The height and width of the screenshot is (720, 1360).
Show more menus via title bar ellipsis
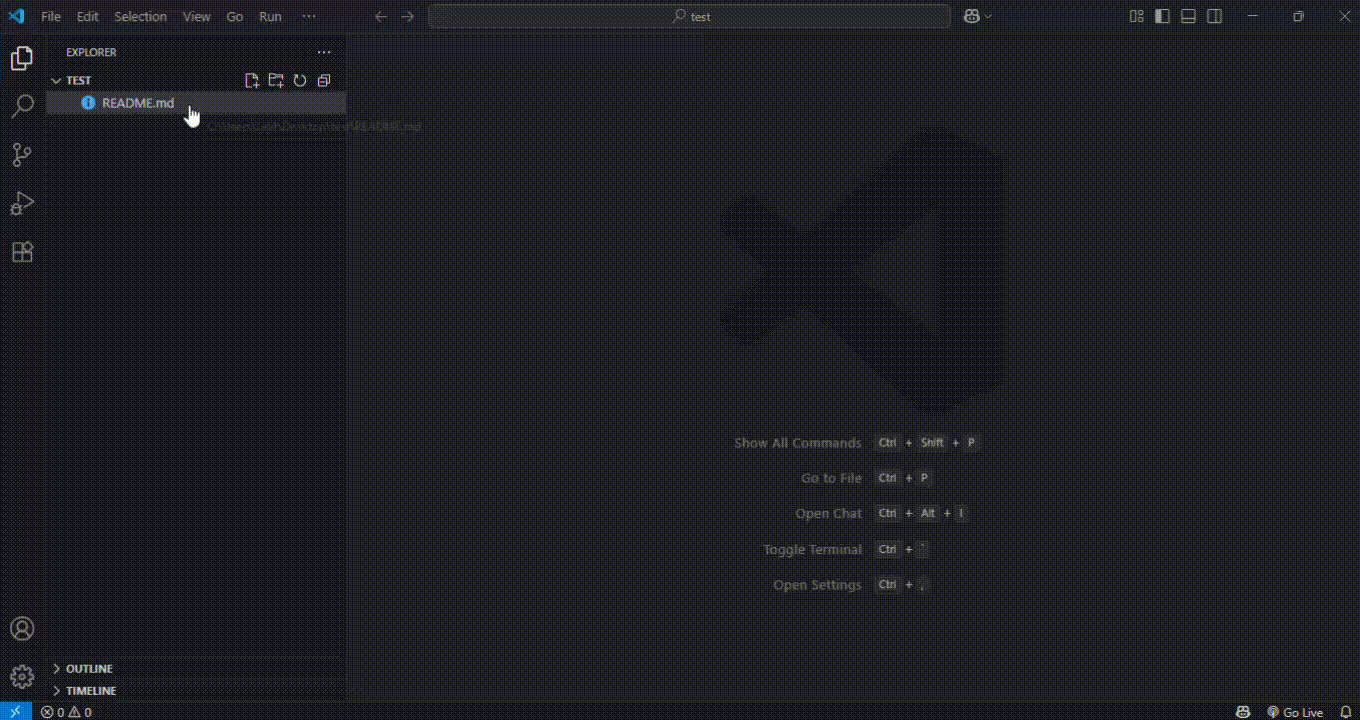coord(308,16)
